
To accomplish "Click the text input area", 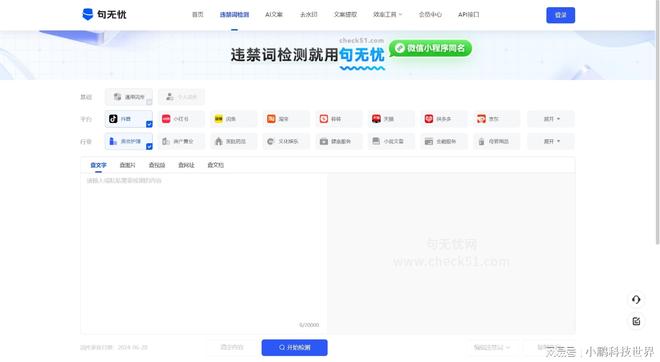I will coord(204,253).
